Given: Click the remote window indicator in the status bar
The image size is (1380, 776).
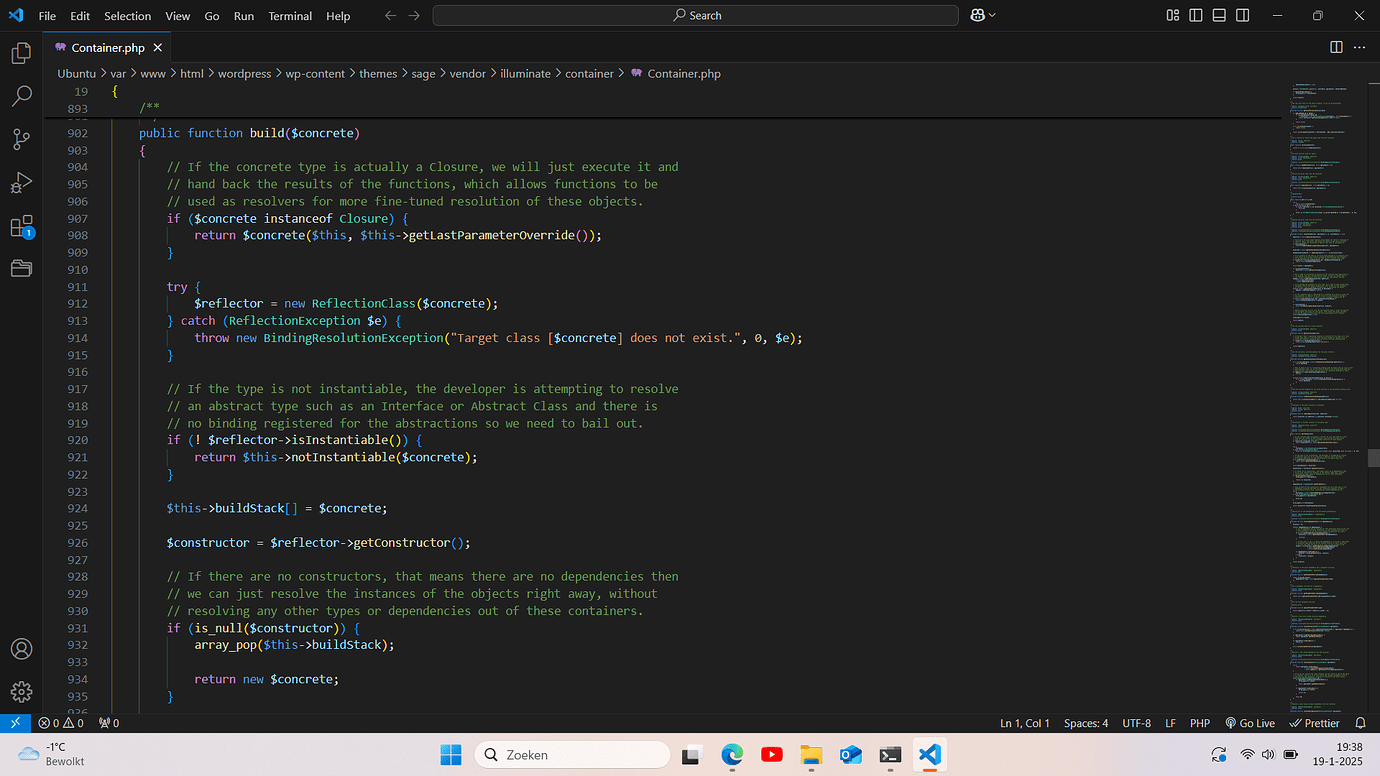Looking at the screenshot, I should point(15,723).
